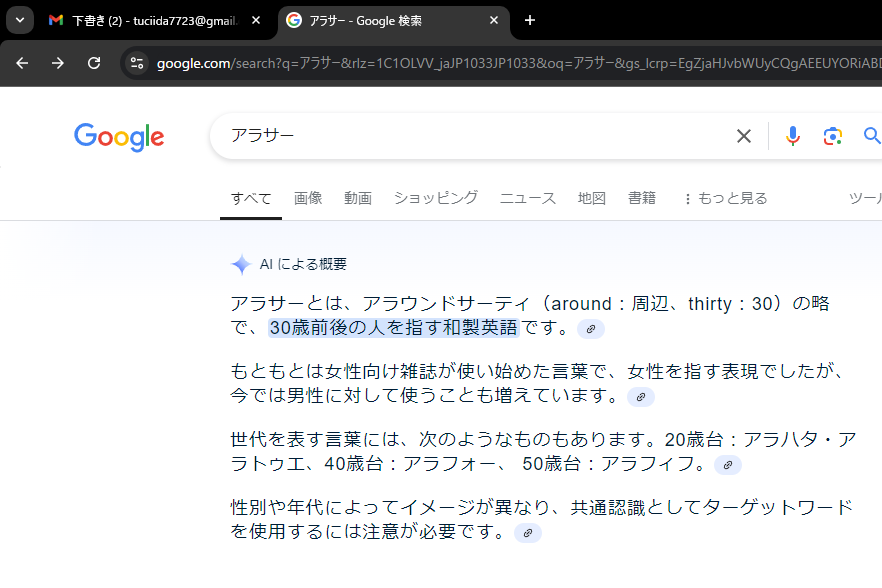The width and height of the screenshot is (882, 588).
Task: Switch to 画像 results
Action: (x=308, y=199)
